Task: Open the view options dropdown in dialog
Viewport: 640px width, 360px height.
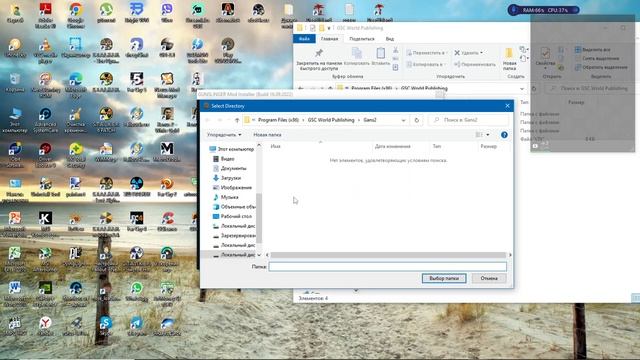Action: (488, 135)
